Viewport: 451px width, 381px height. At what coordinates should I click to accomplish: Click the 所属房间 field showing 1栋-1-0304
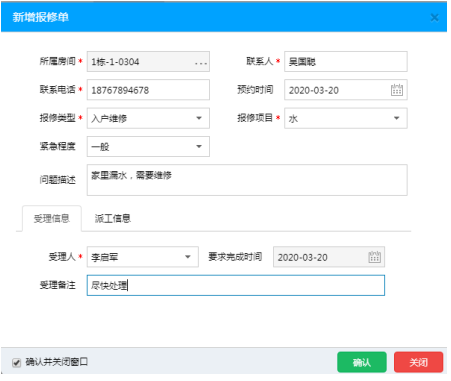(x=148, y=61)
